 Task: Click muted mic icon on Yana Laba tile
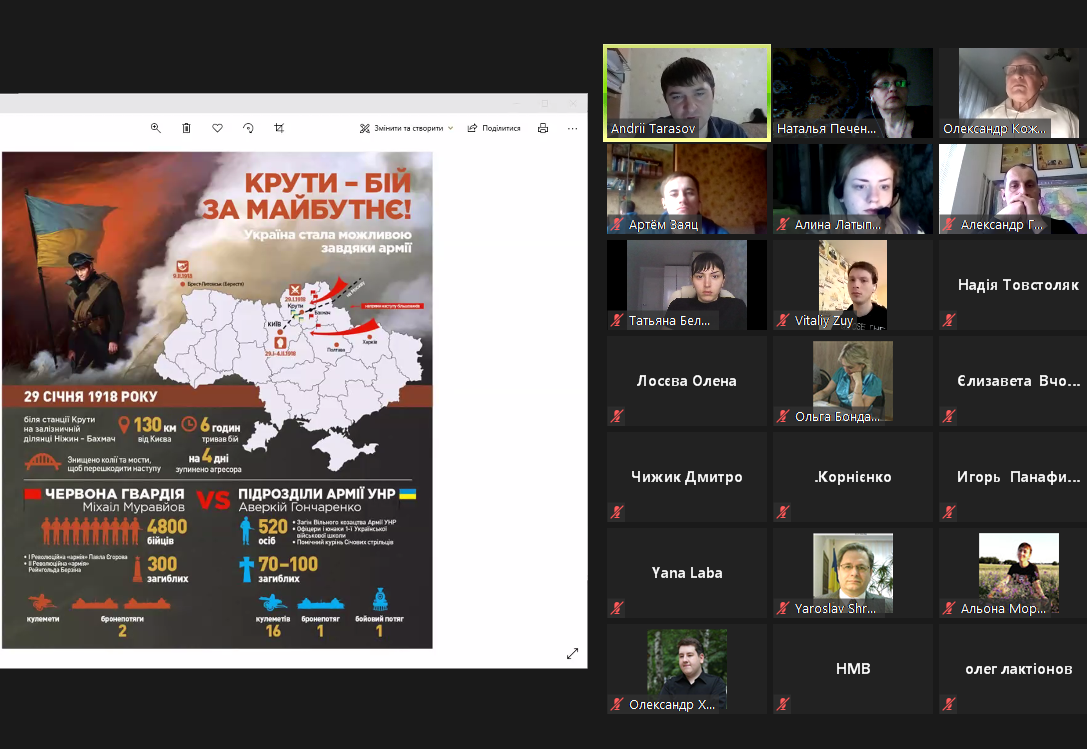point(617,608)
